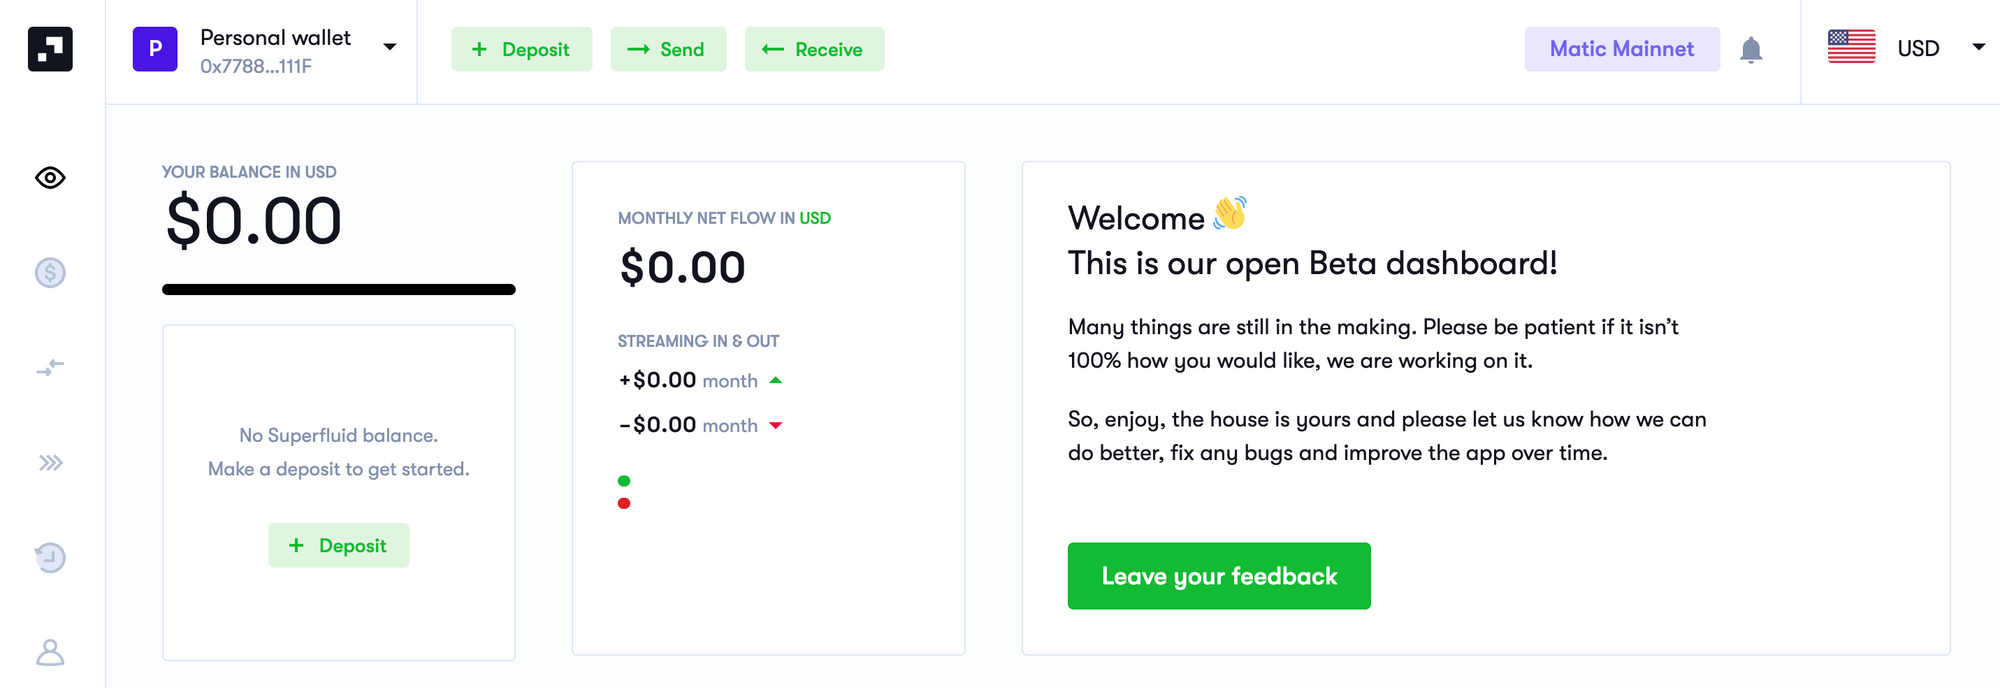Image resolution: width=2000 pixels, height=688 pixels.
Task: Select the eye overview icon in sidebar
Action: click(x=48, y=177)
